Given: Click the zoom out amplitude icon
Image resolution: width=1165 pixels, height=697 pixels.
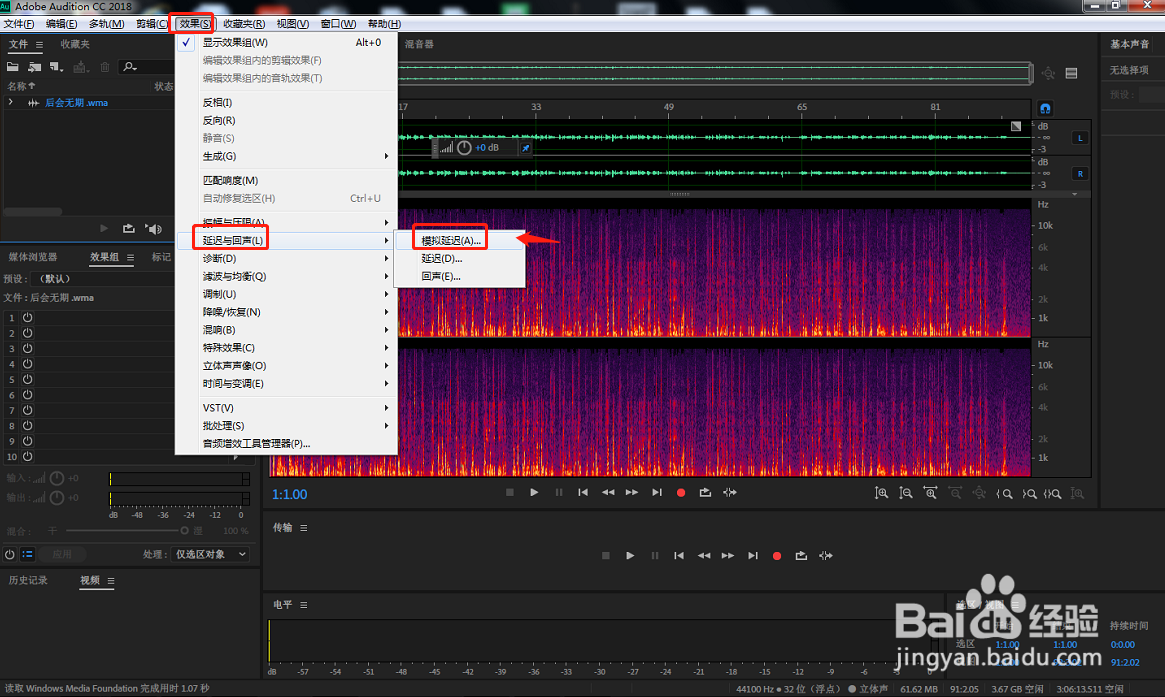Looking at the screenshot, I should pyautogui.click(x=906, y=493).
